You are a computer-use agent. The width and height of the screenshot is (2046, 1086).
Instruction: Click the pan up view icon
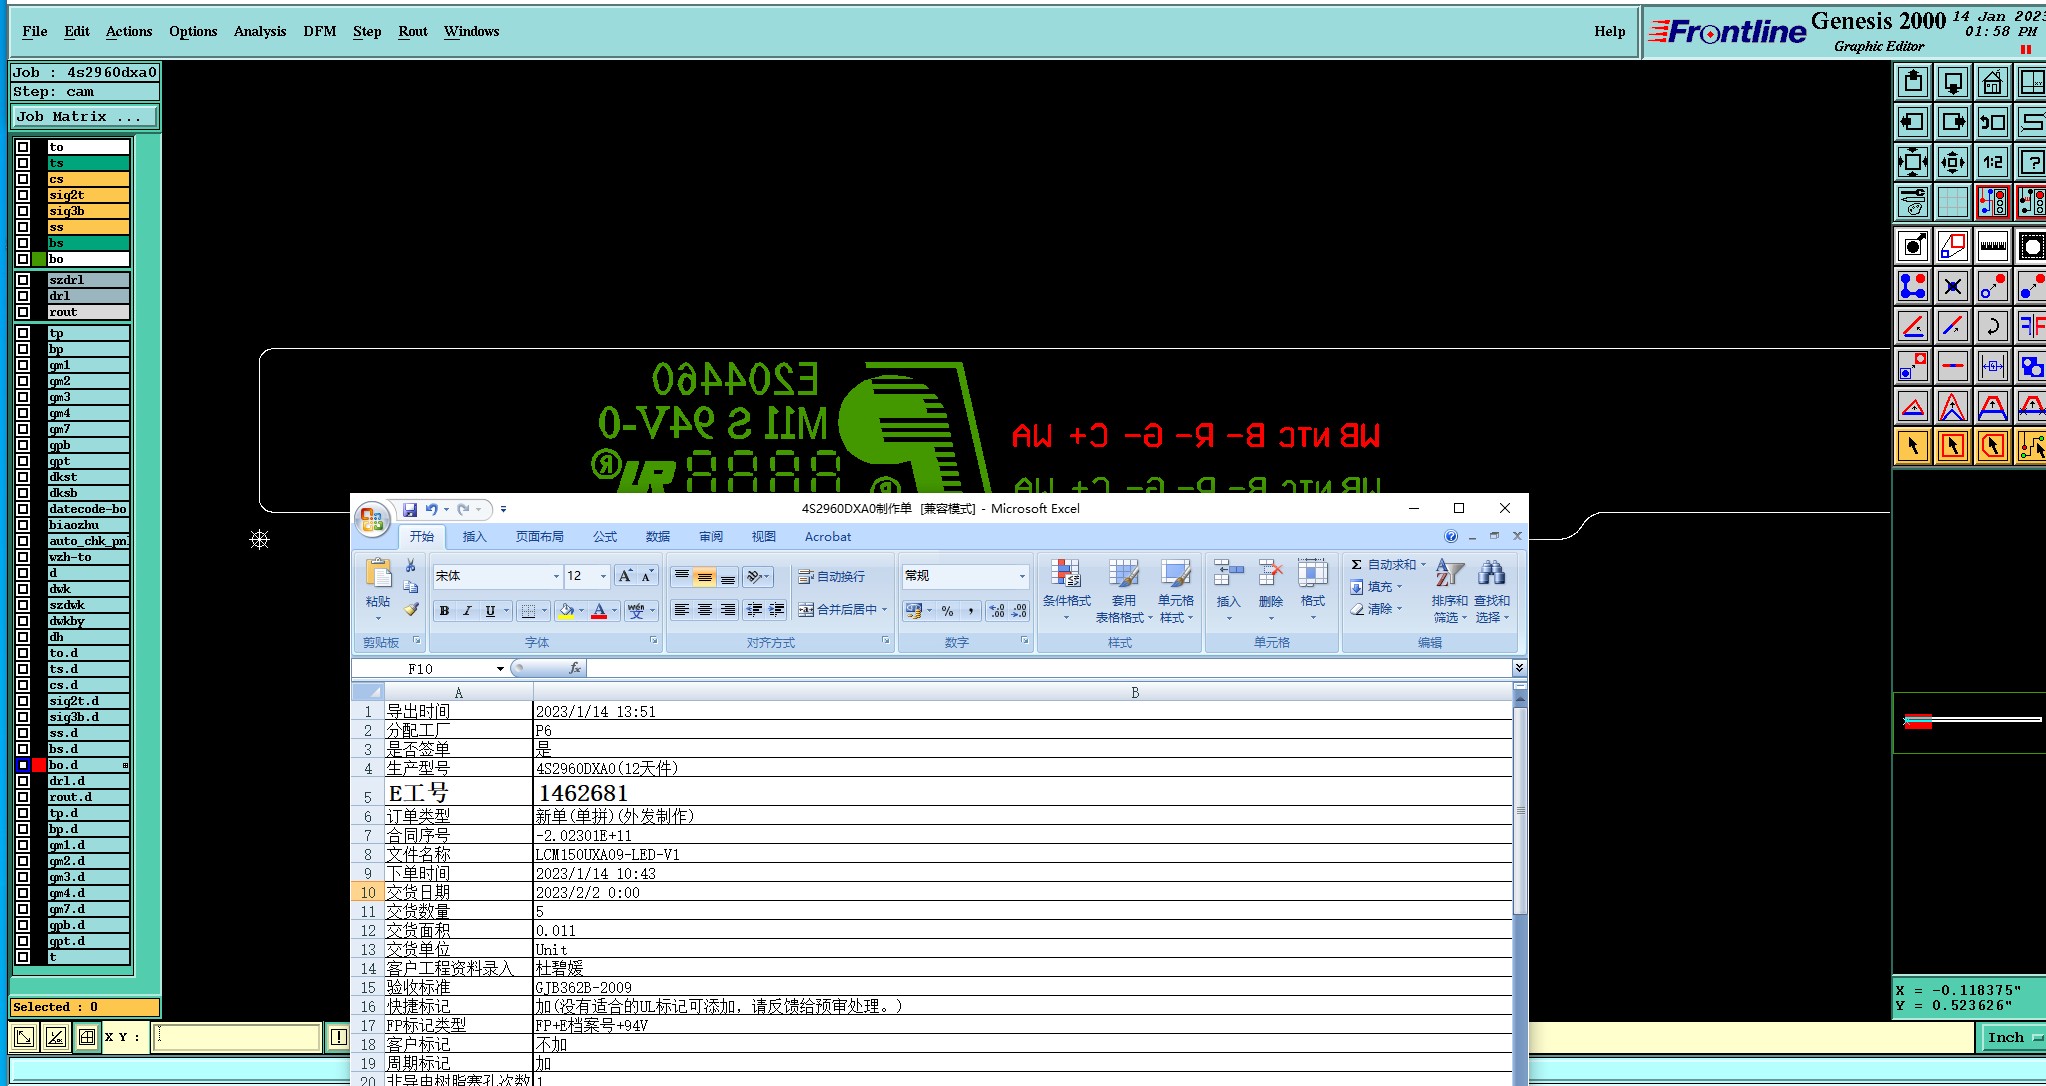[1913, 82]
